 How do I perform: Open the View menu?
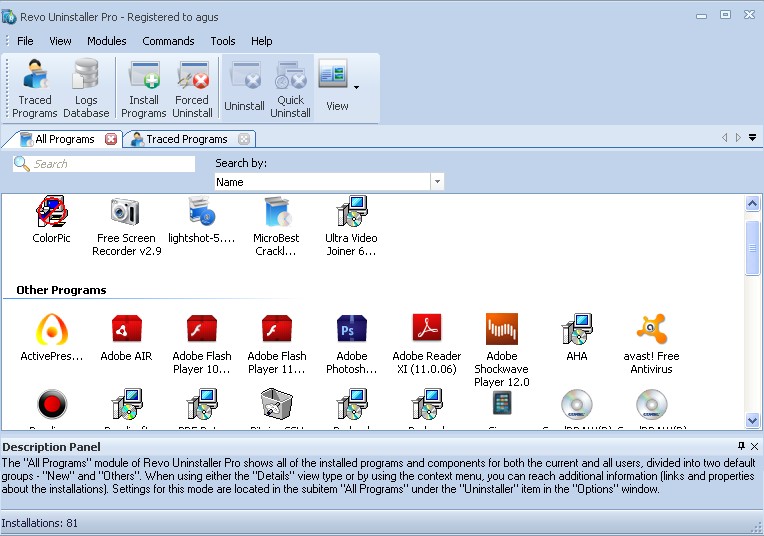tap(60, 41)
